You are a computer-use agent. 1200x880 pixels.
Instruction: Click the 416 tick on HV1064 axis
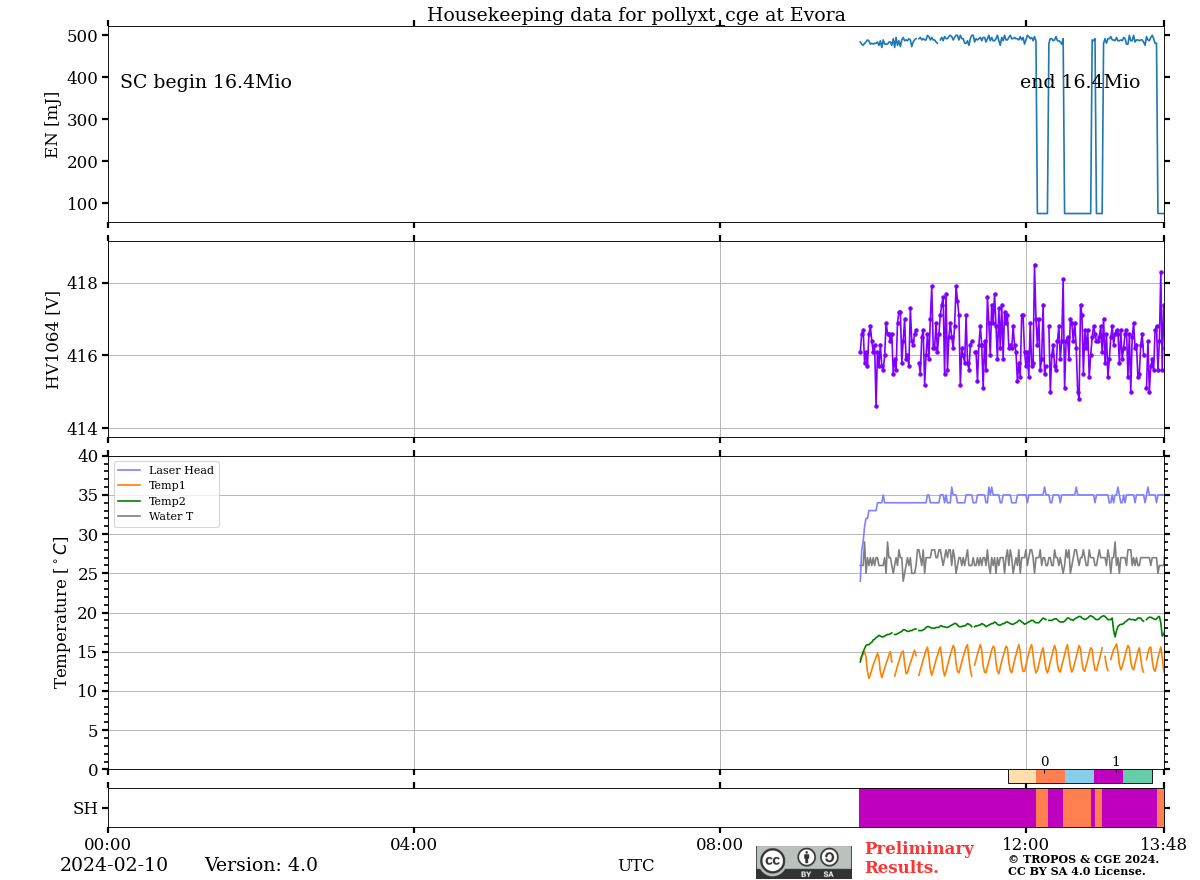82,356
